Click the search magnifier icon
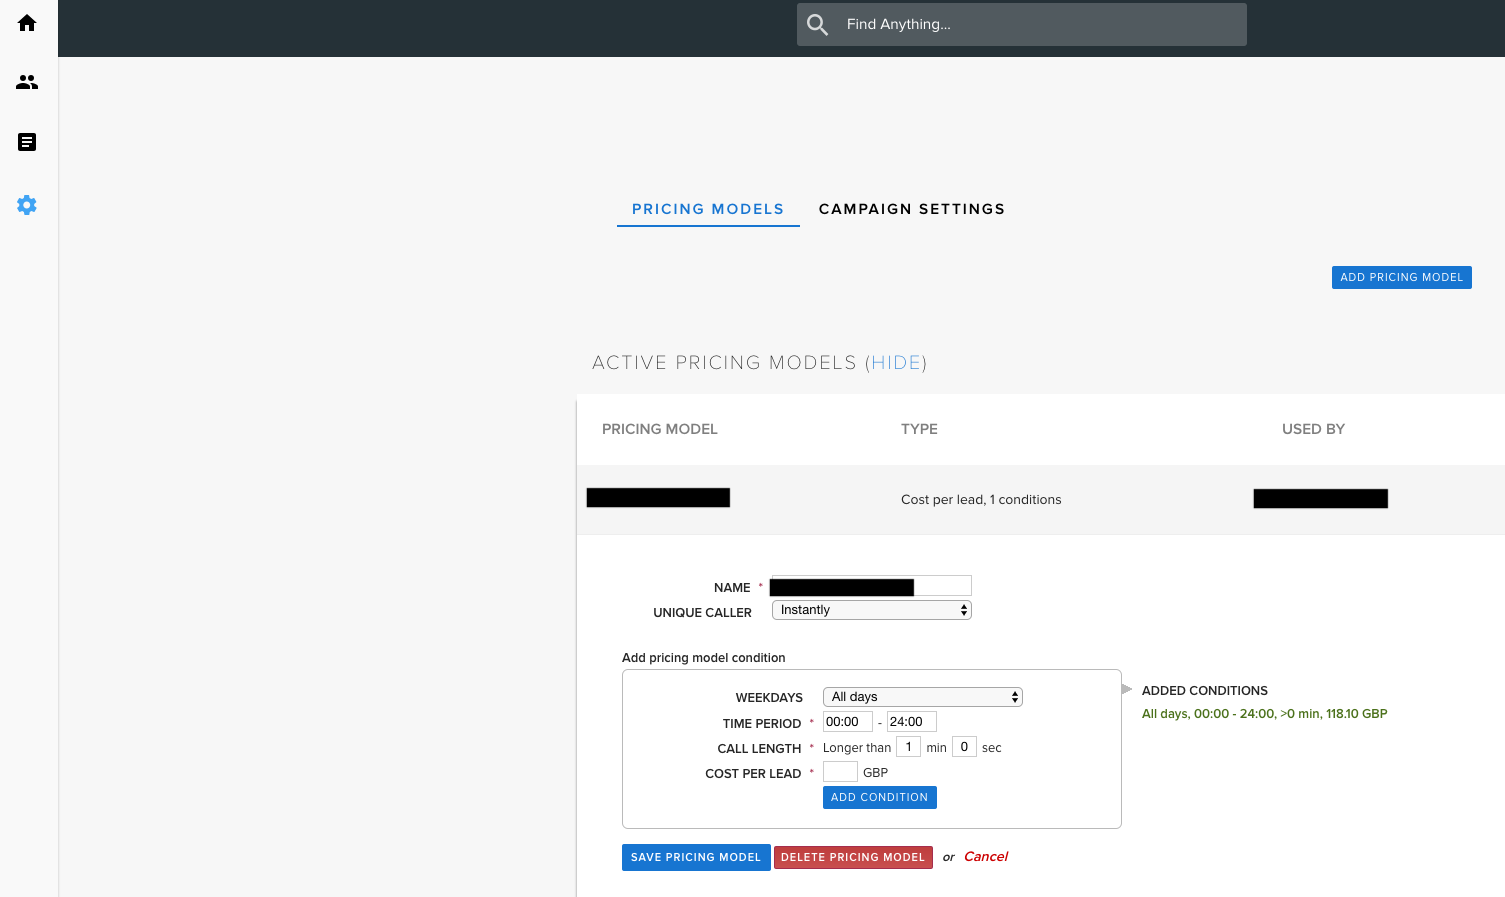 (817, 24)
